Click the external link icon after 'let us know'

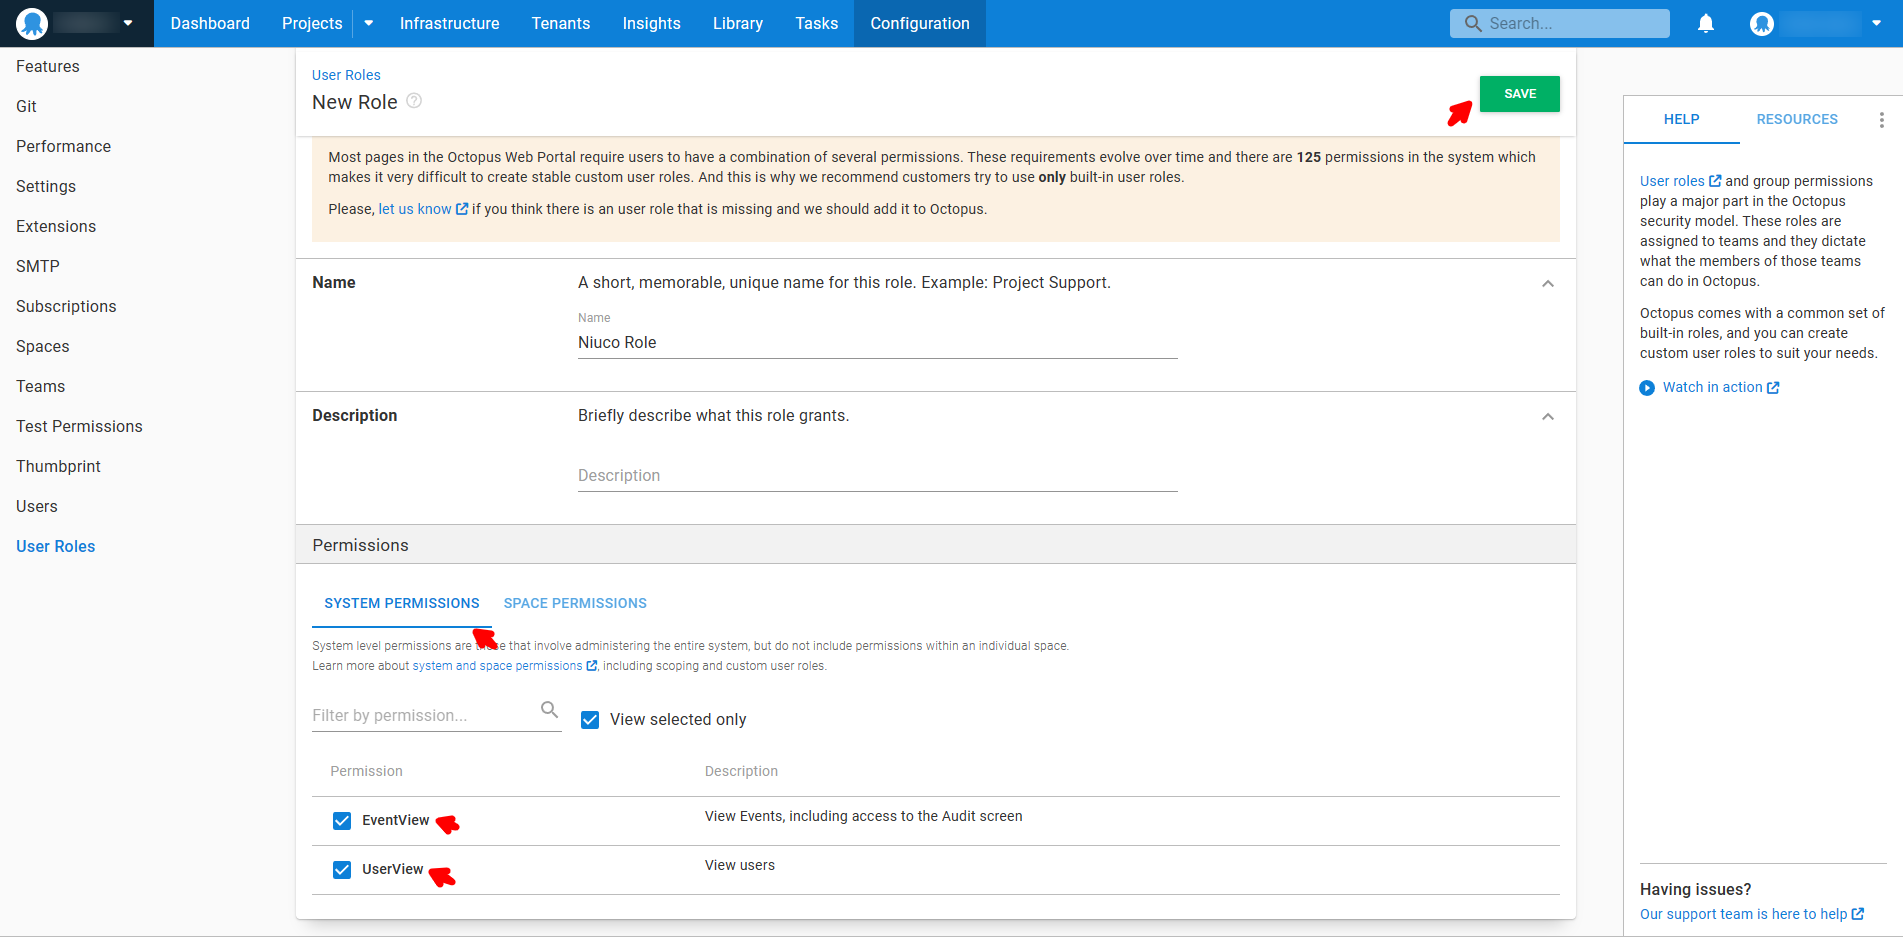tap(462, 209)
